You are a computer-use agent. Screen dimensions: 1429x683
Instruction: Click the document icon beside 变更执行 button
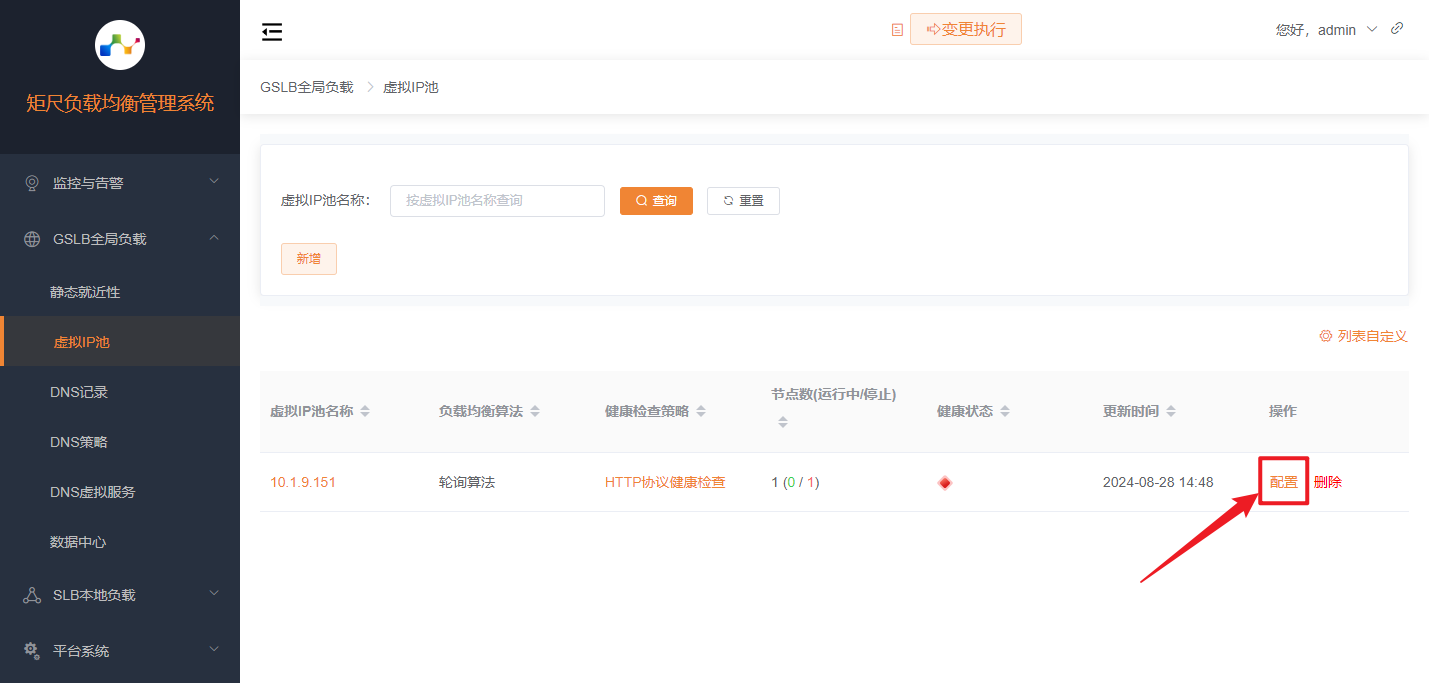(897, 30)
